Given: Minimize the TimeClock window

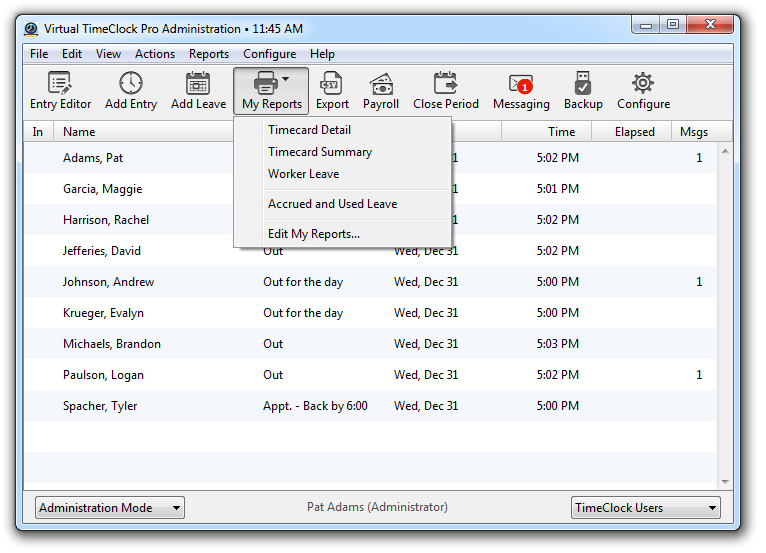Looking at the screenshot, I should 646,25.
